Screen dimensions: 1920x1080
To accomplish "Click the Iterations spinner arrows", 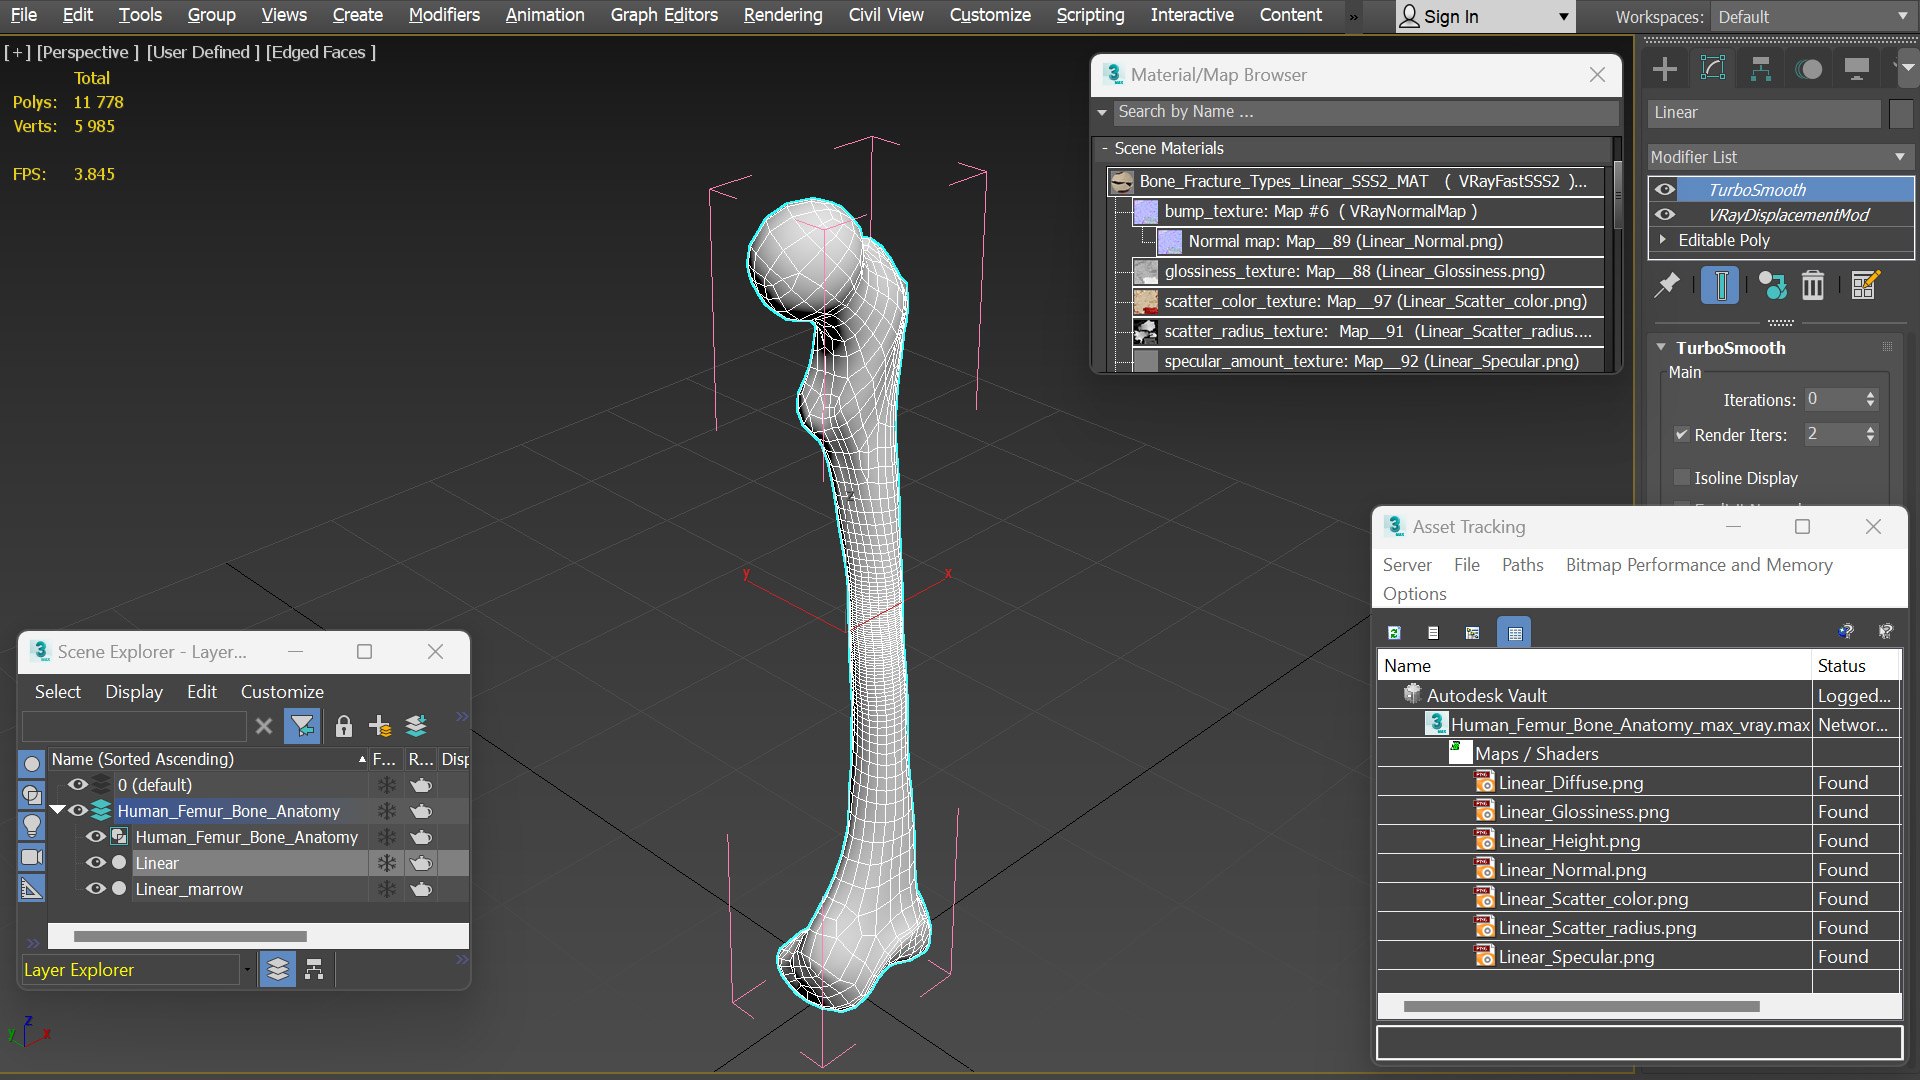I will [1871, 399].
